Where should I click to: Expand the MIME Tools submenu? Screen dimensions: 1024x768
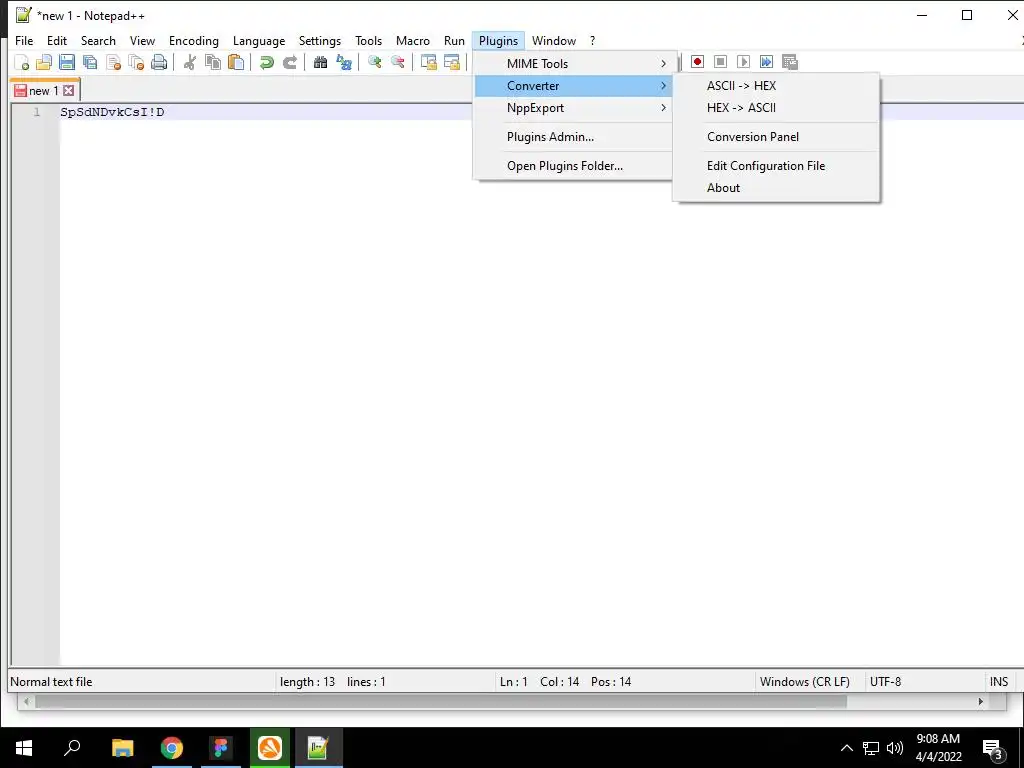[x=573, y=63]
